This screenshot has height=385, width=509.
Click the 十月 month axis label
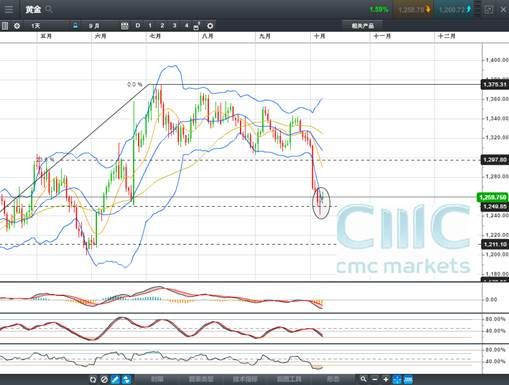(319, 36)
